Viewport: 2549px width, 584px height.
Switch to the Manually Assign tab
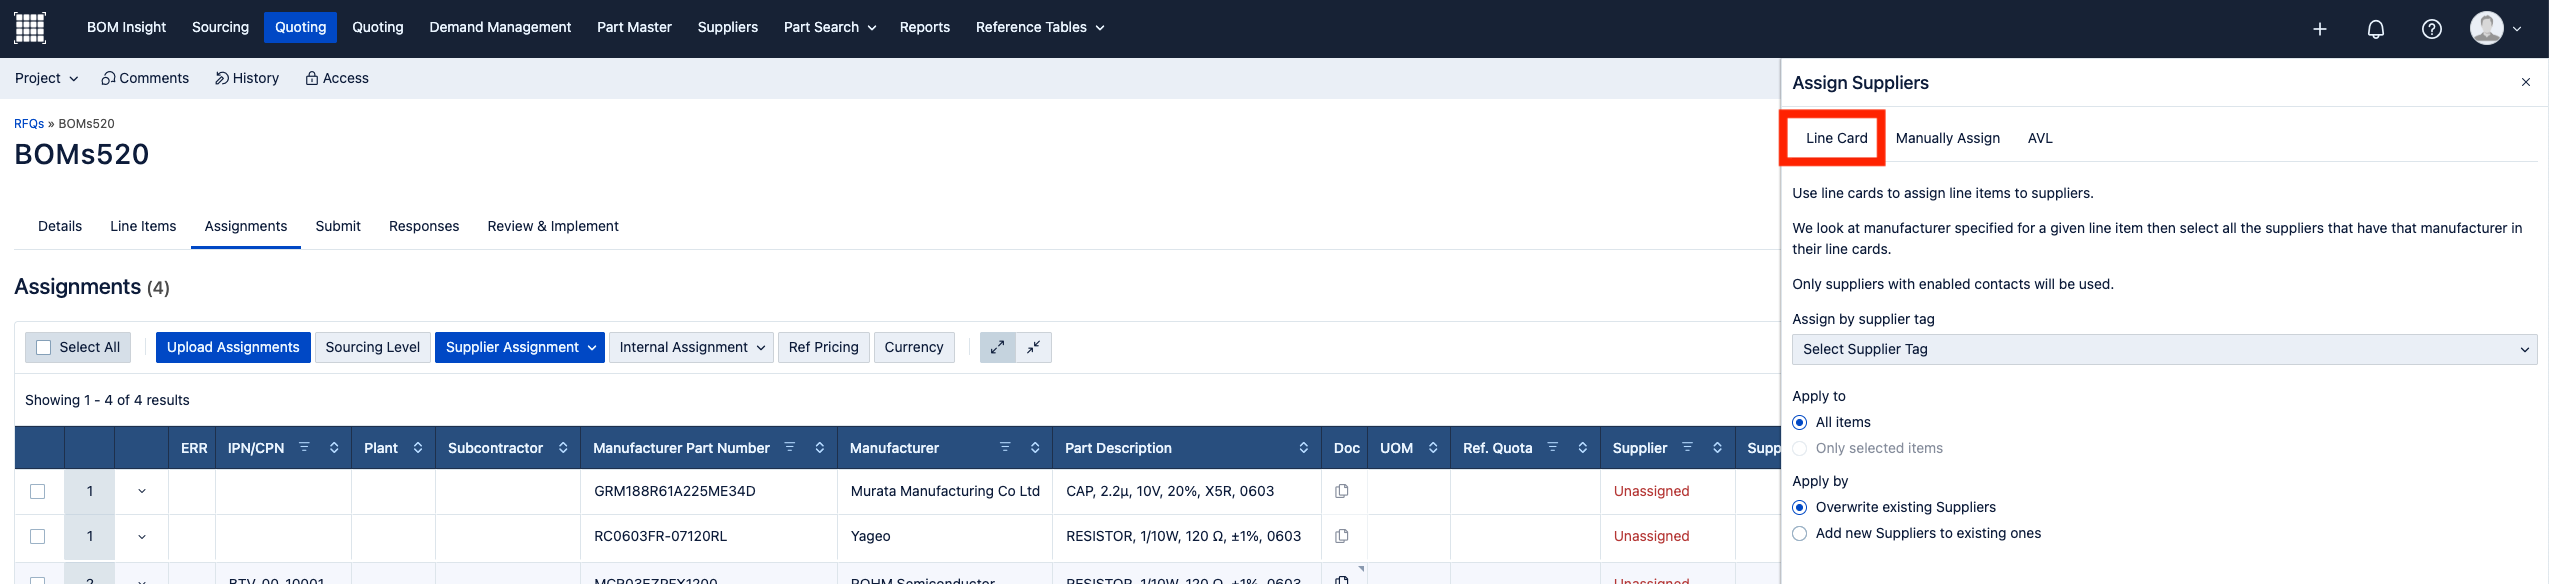[1947, 138]
